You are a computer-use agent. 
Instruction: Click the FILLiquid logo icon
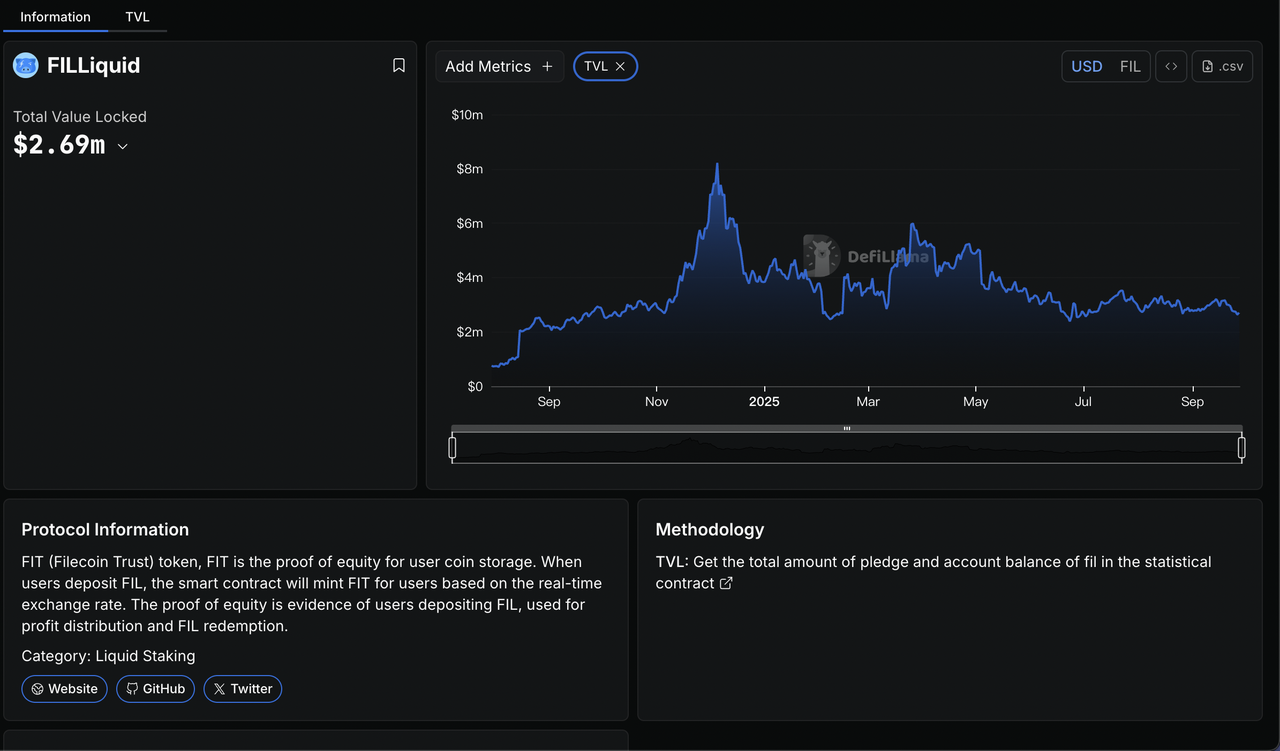(25, 66)
